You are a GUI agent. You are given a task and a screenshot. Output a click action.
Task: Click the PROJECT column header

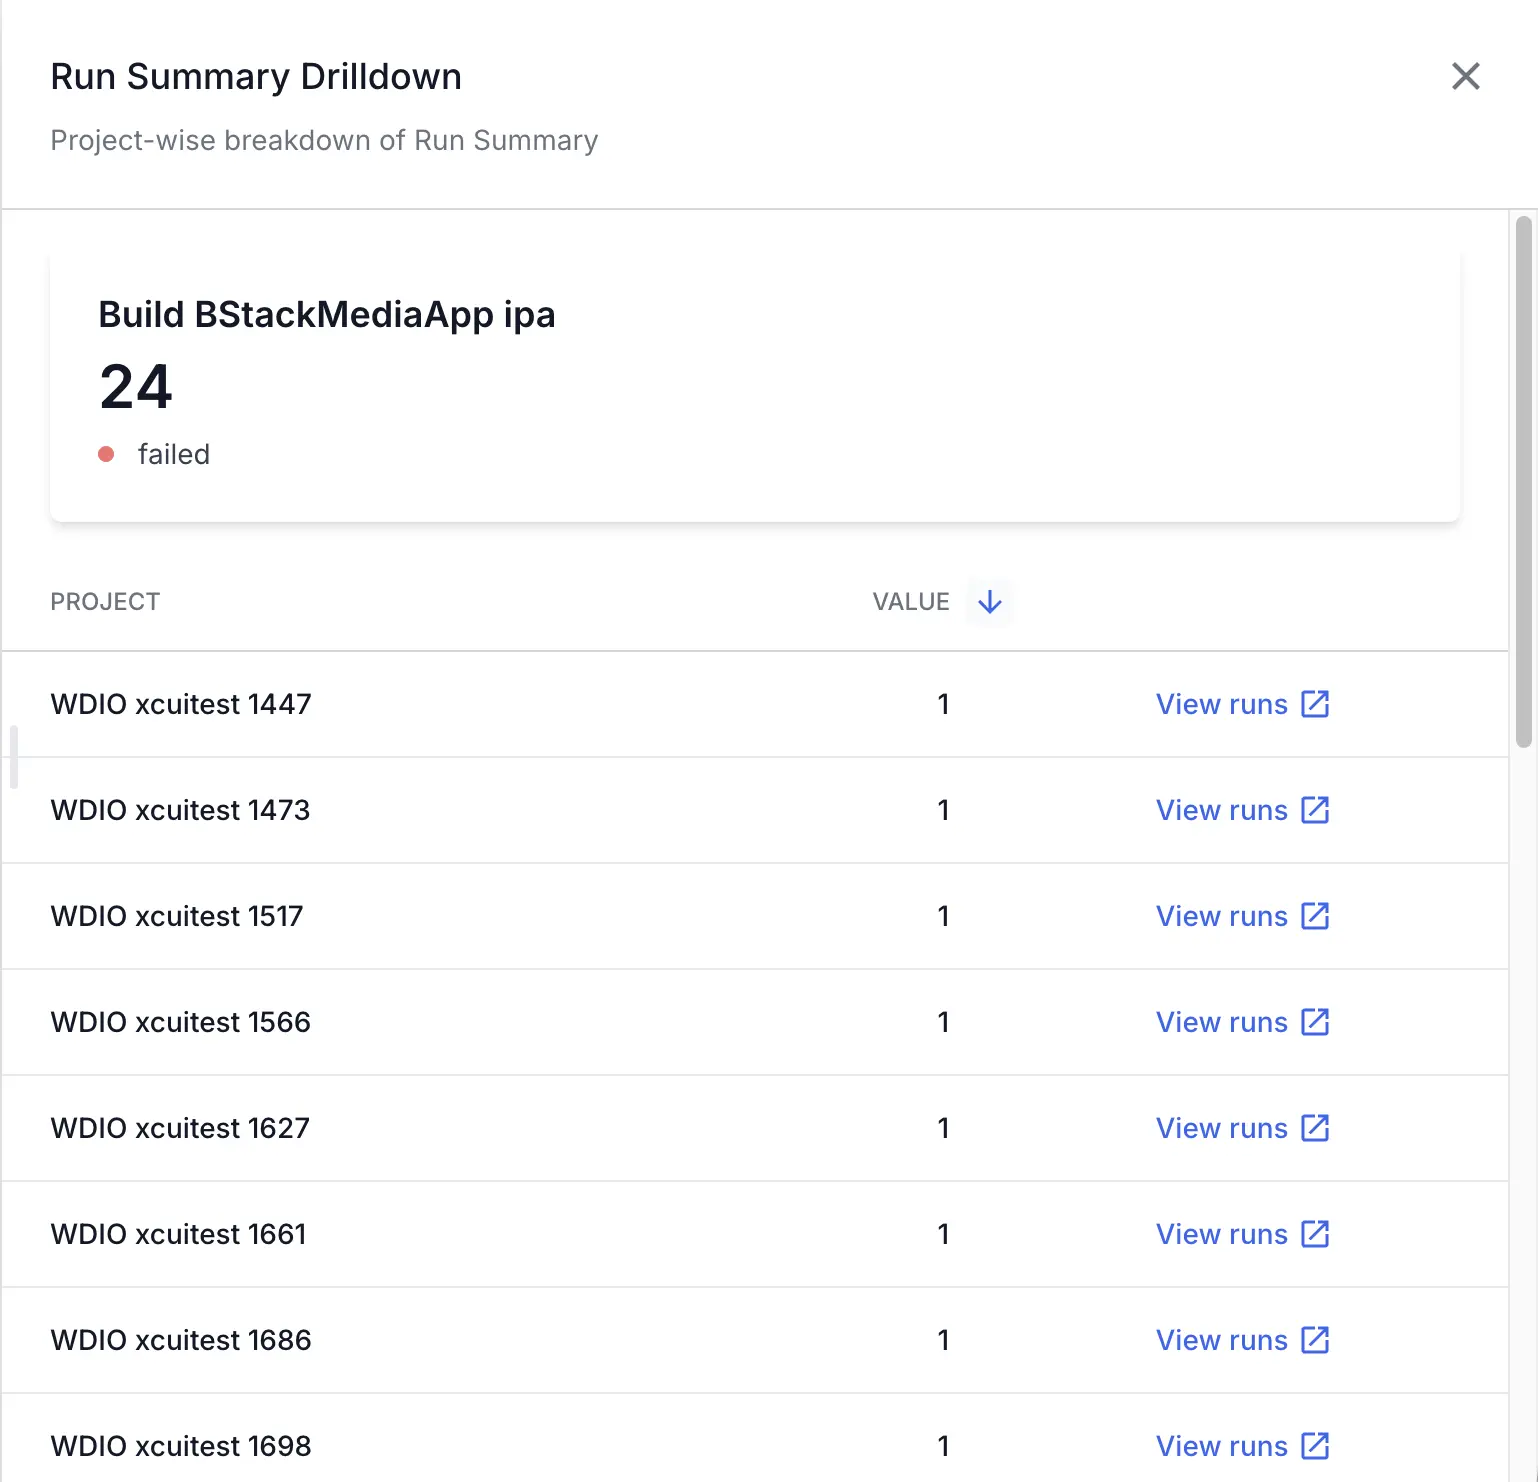(x=105, y=602)
